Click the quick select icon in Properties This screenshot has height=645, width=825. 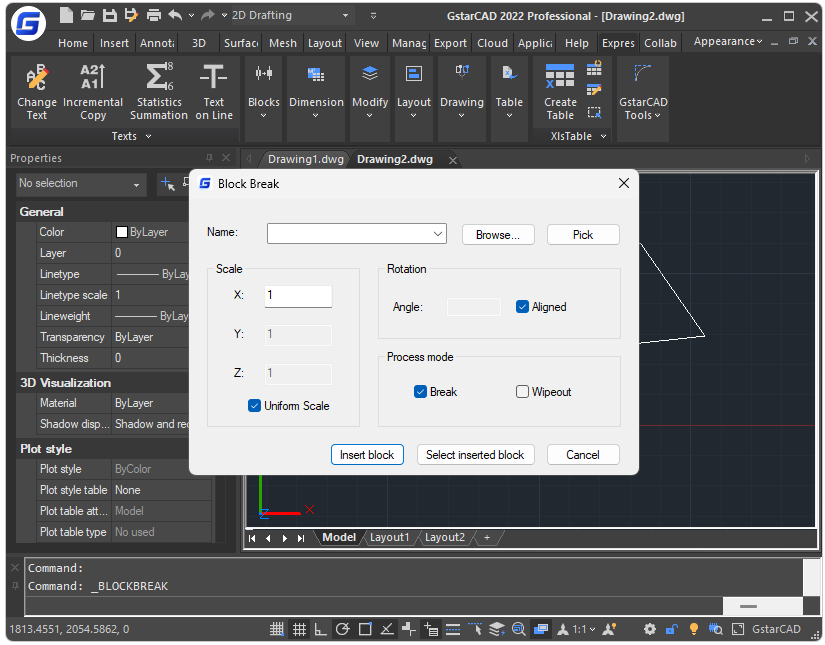pos(167,184)
